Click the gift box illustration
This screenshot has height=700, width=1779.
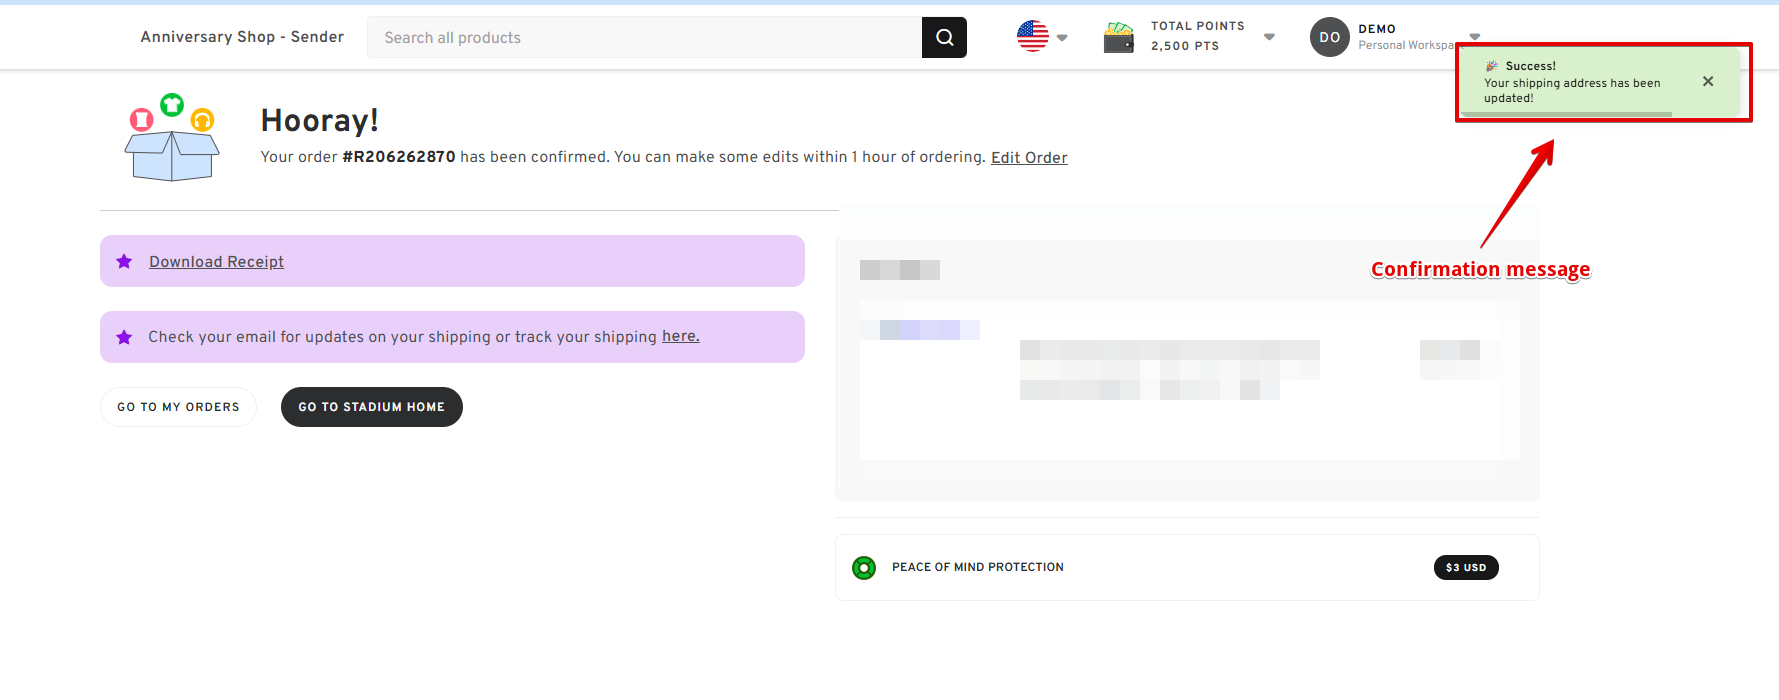(x=172, y=139)
